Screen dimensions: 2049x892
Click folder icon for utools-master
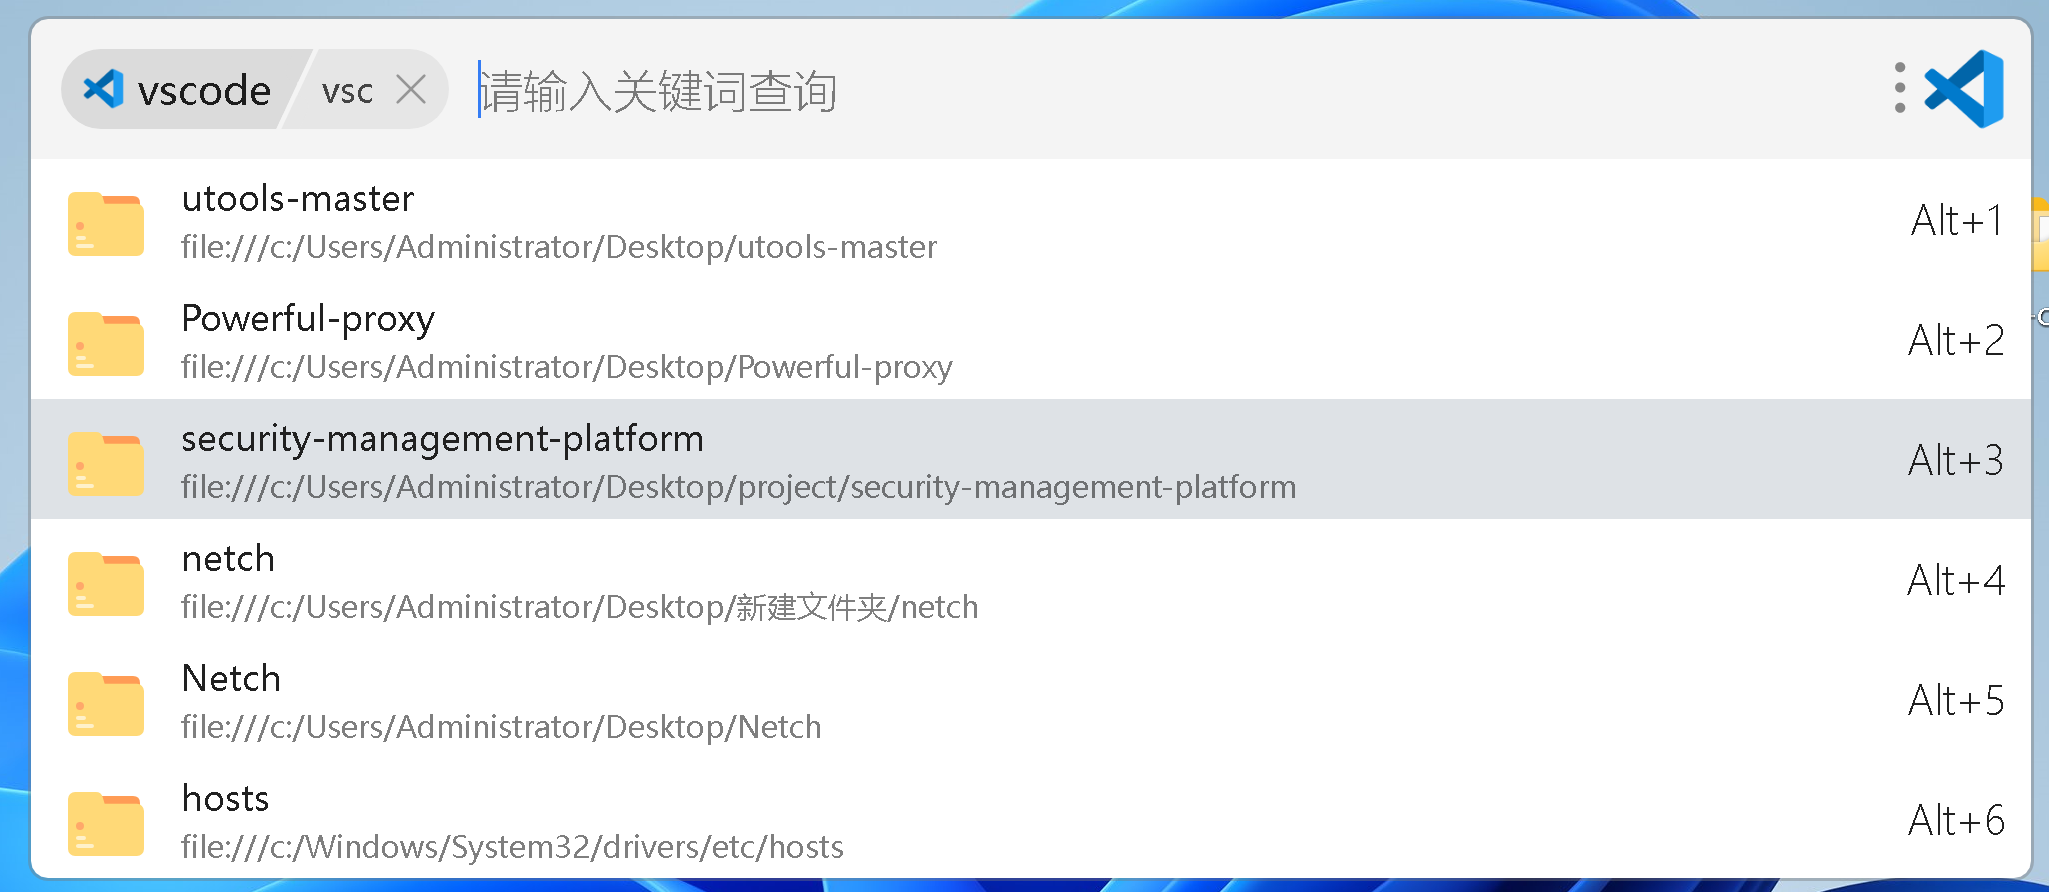click(106, 224)
